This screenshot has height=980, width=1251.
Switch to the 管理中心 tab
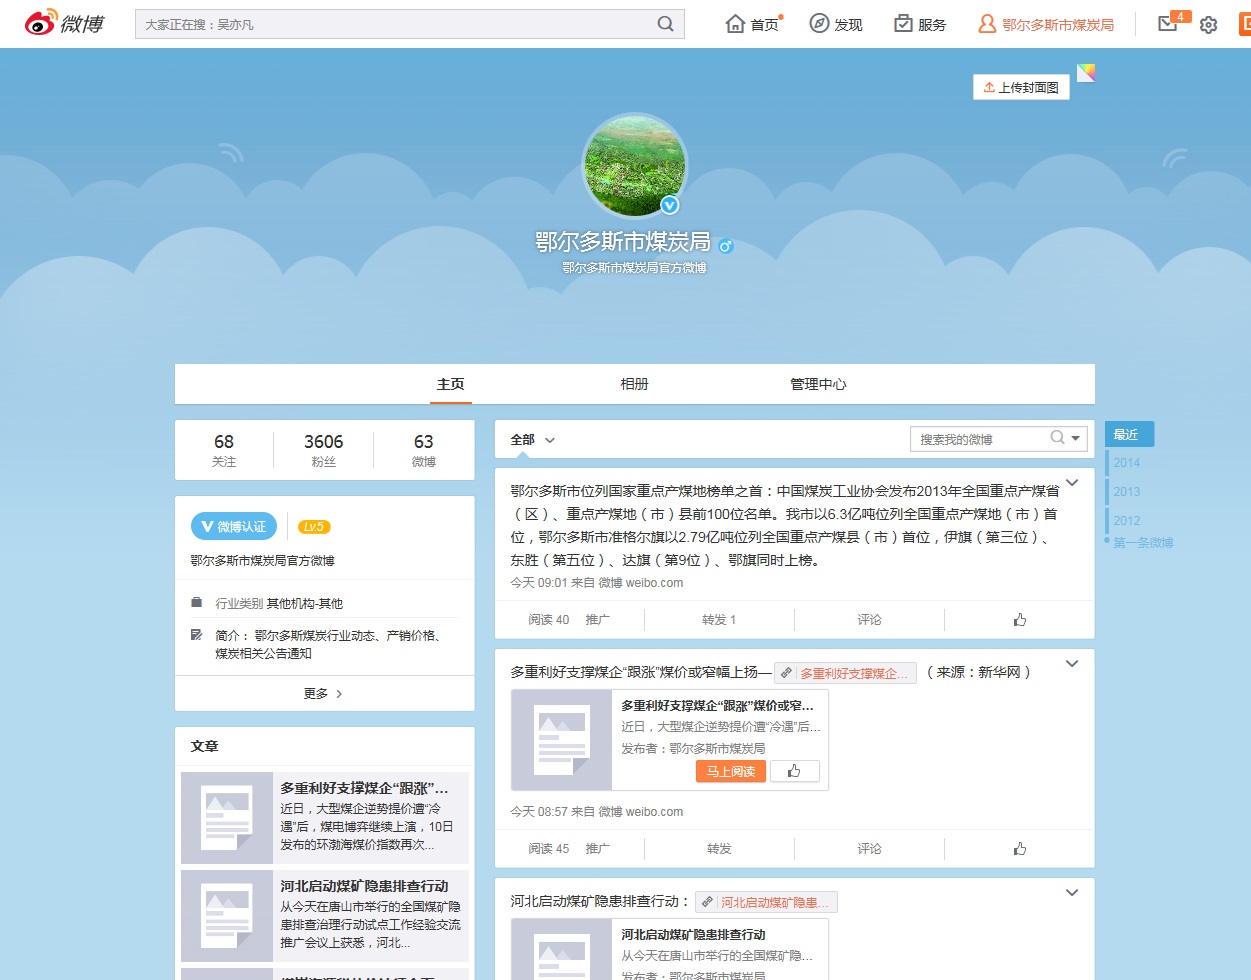pyautogui.click(x=818, y=384)
